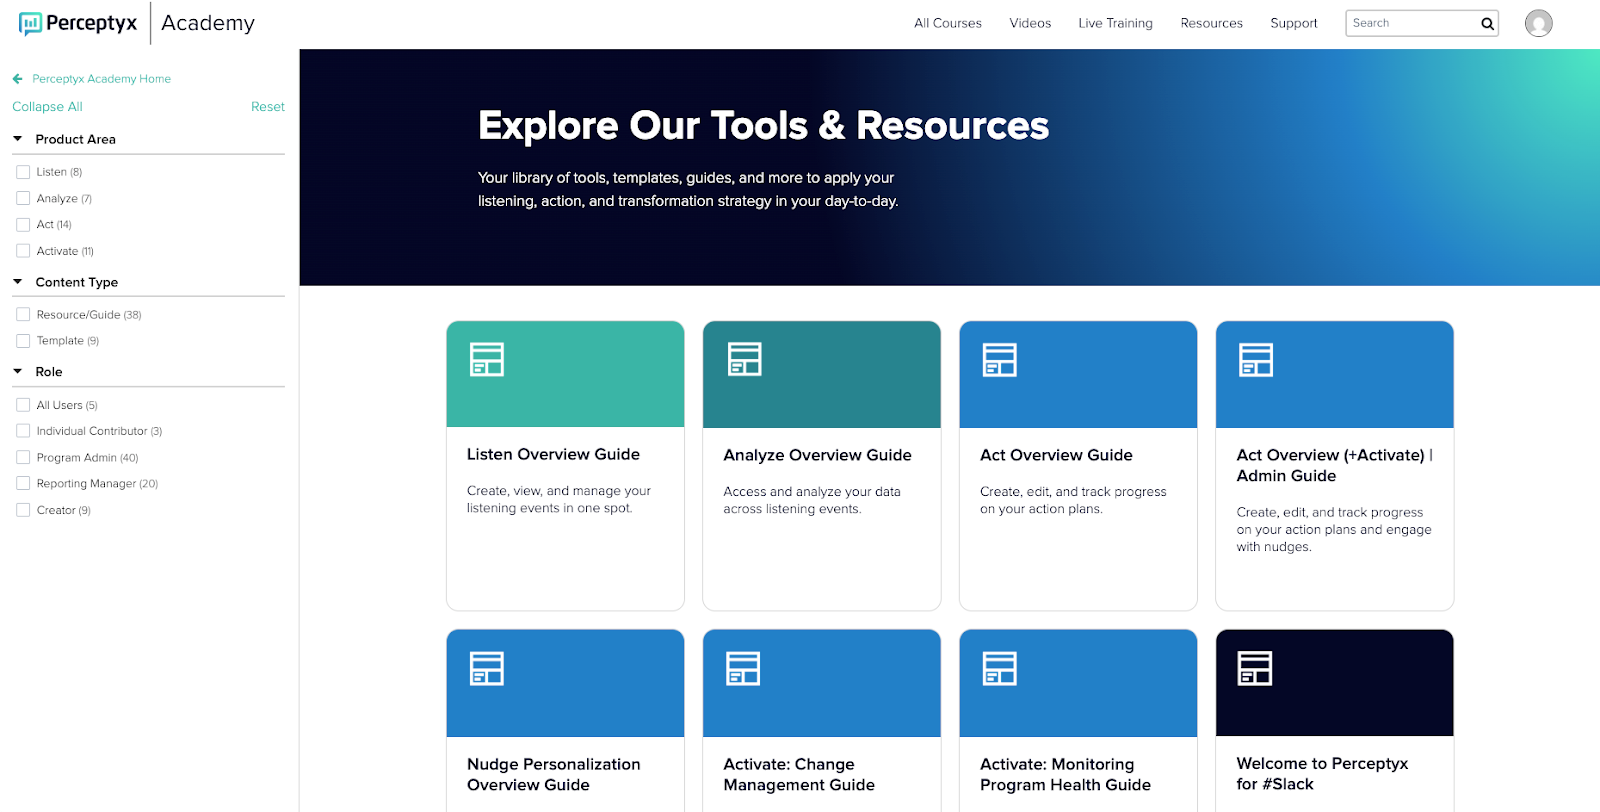This screenshot has height=812, width=1600.
Task: Open Listen Overview Guide title
Action: pyautogui.click(x=553, y=454)
